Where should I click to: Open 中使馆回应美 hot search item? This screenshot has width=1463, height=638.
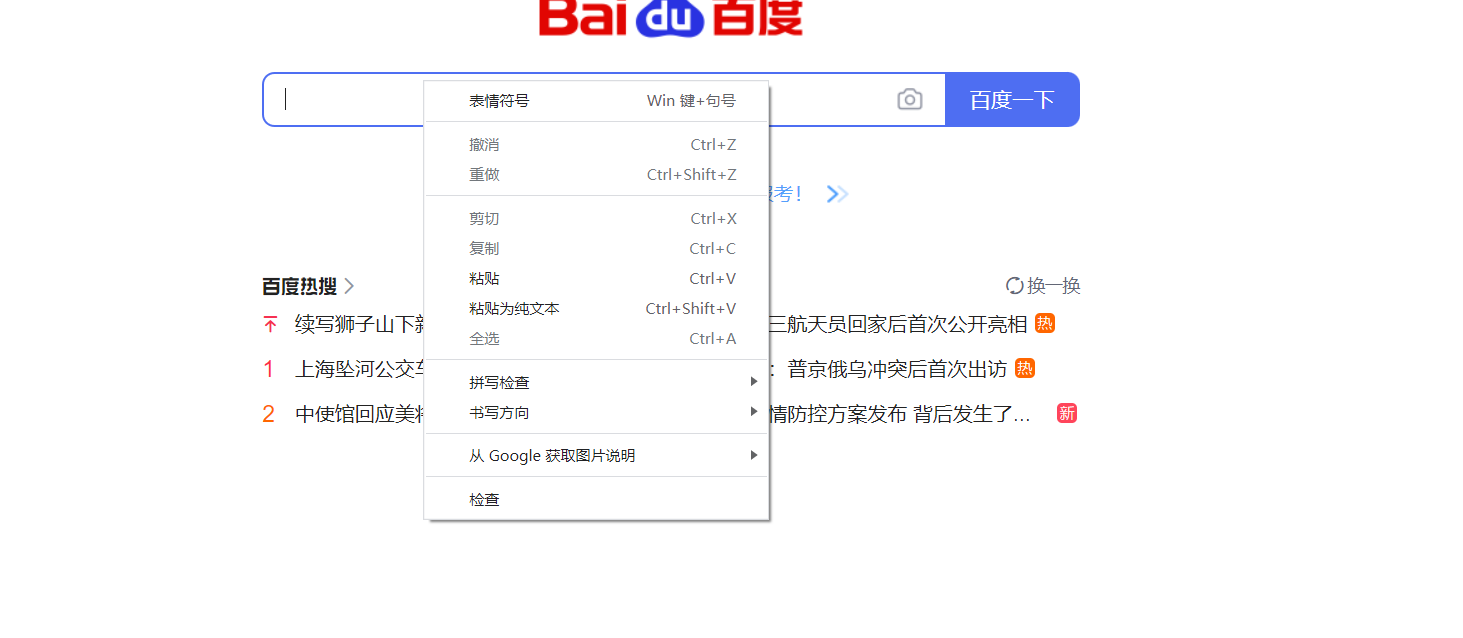click(x=359, y=413)
